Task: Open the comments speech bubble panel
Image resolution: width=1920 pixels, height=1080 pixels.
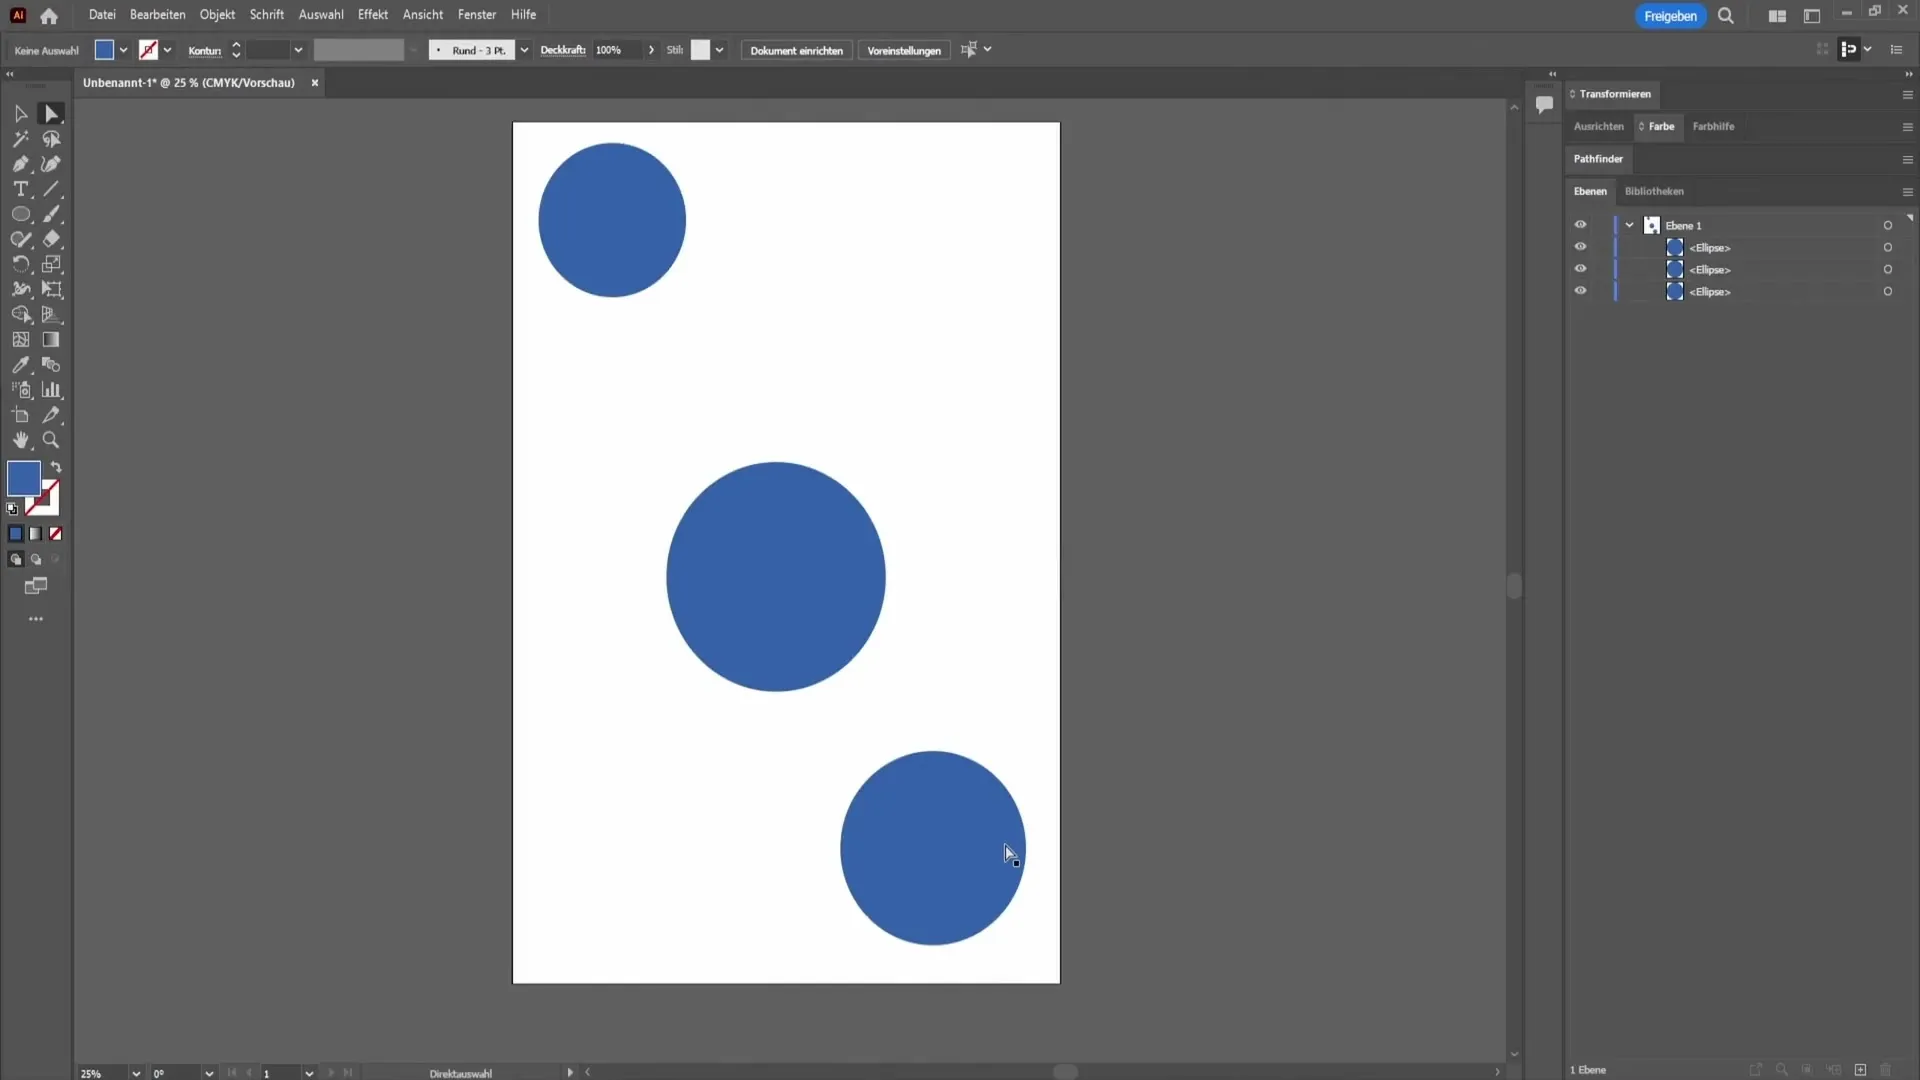Action: [x=1544, y=104]
